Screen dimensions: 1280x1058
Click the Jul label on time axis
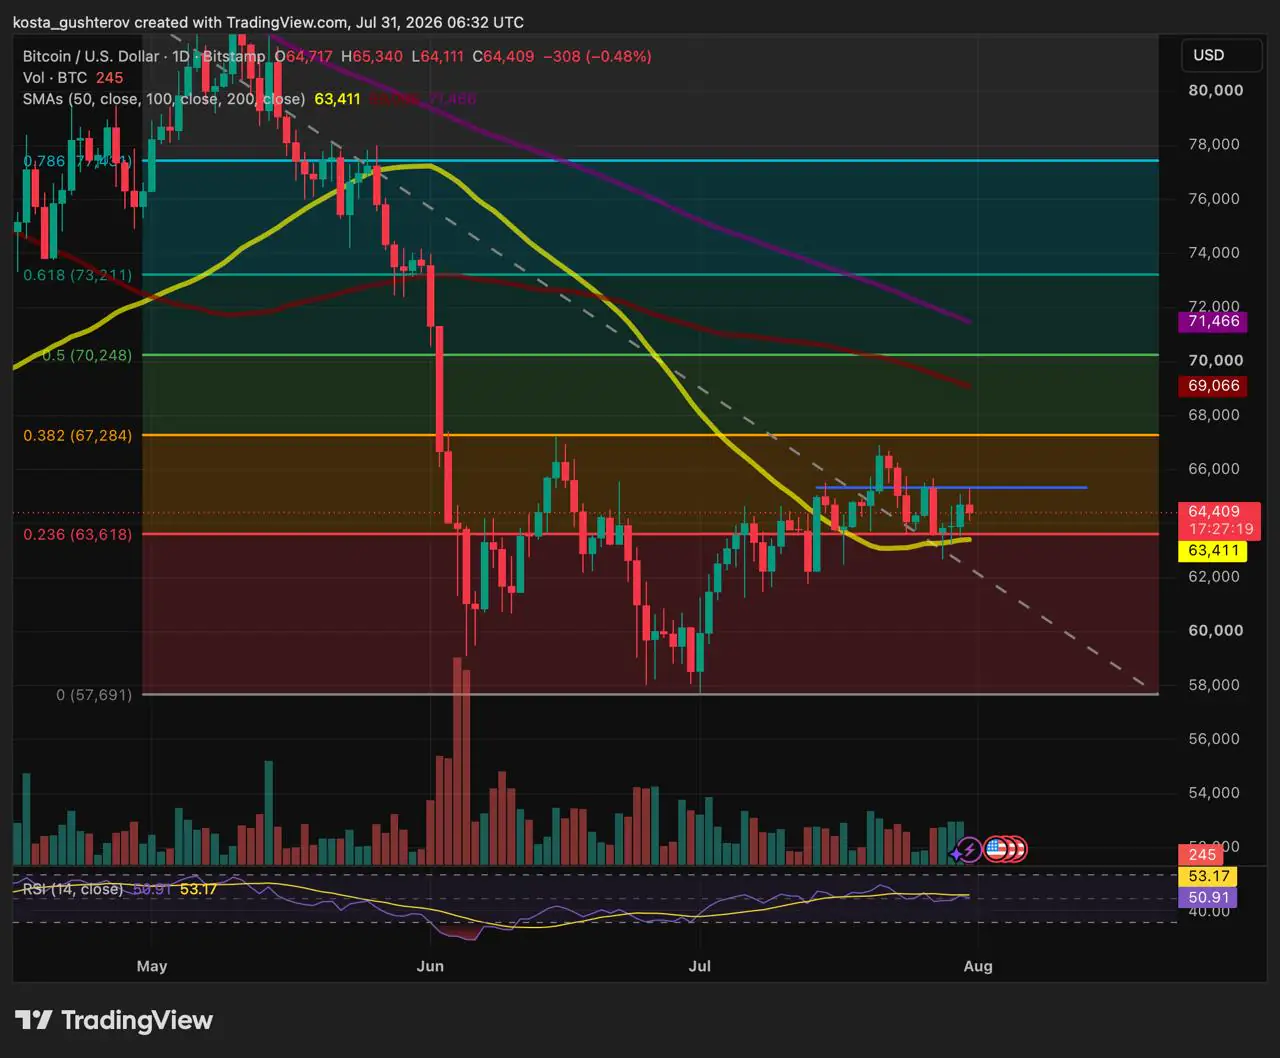[700, 966]
